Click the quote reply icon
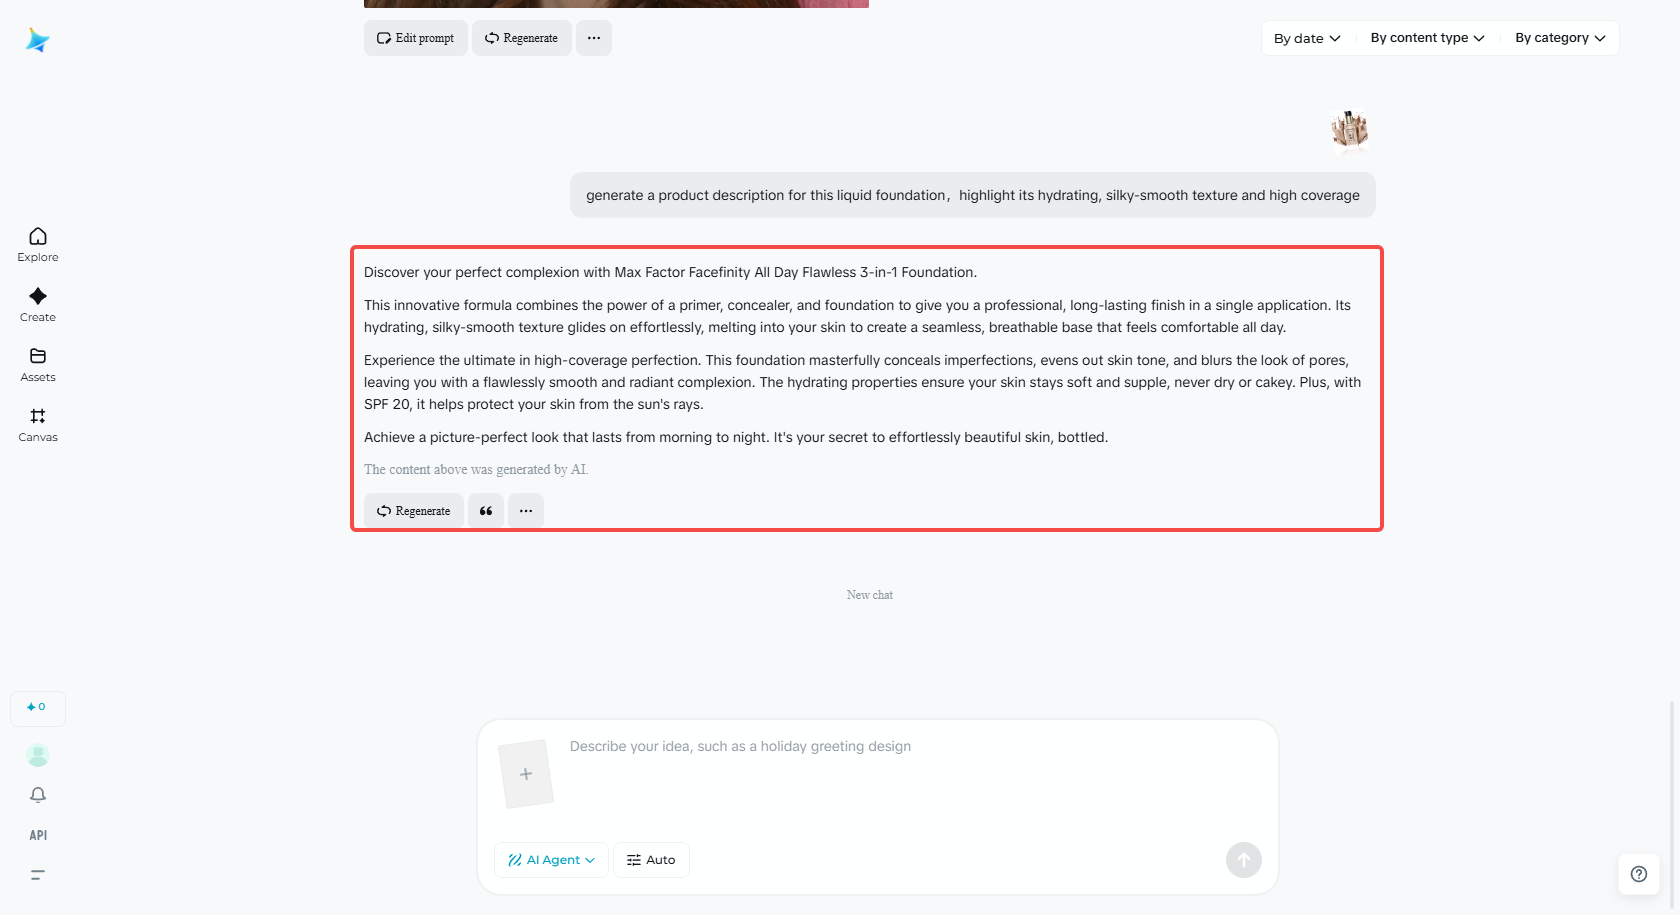 486,511
